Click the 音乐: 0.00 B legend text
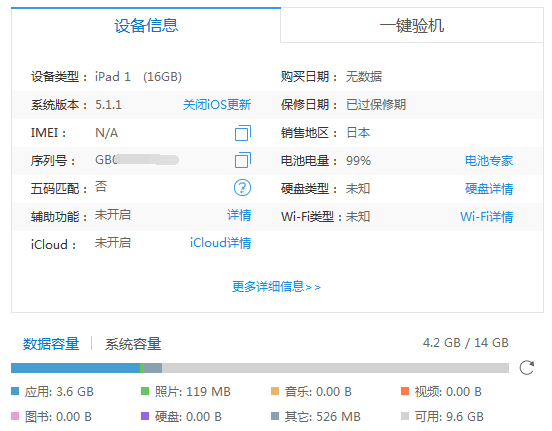The width and height of the screenshot is (552, 431). (318, 392)
